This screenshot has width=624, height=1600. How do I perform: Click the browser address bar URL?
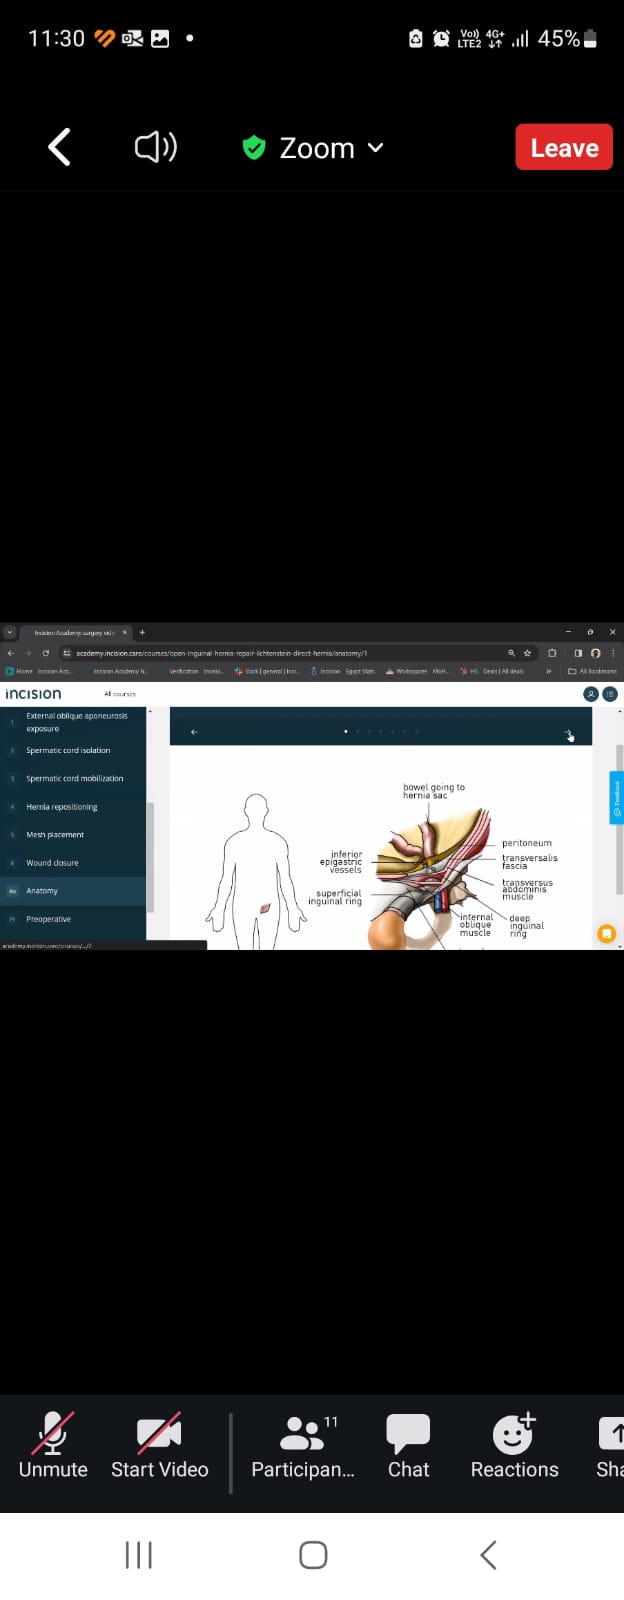pyautogui.click(x=220, y=653)
